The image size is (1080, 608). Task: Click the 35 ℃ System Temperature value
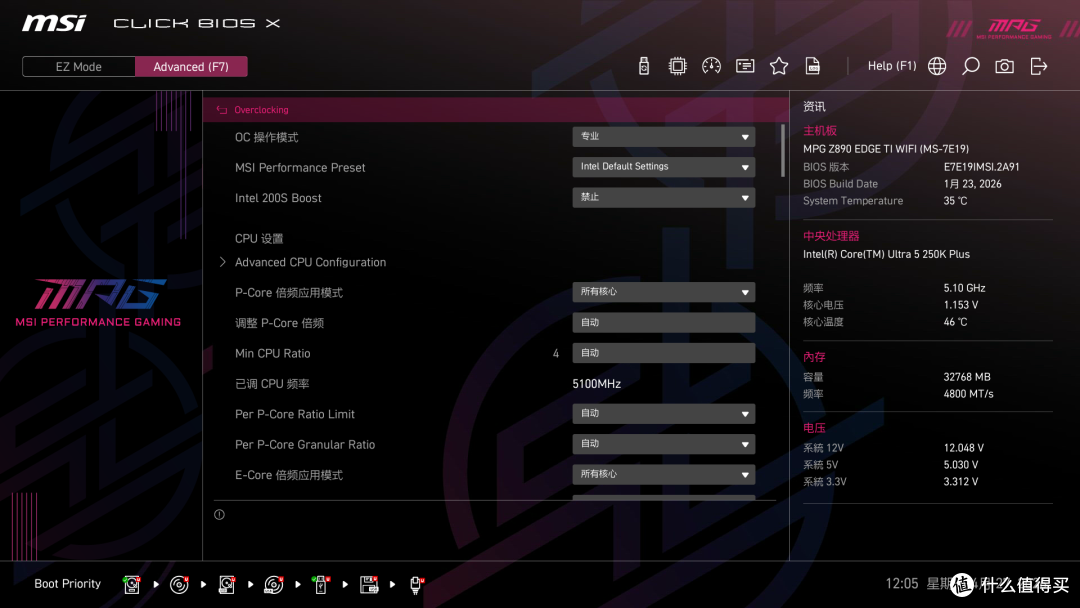[955, 200]
